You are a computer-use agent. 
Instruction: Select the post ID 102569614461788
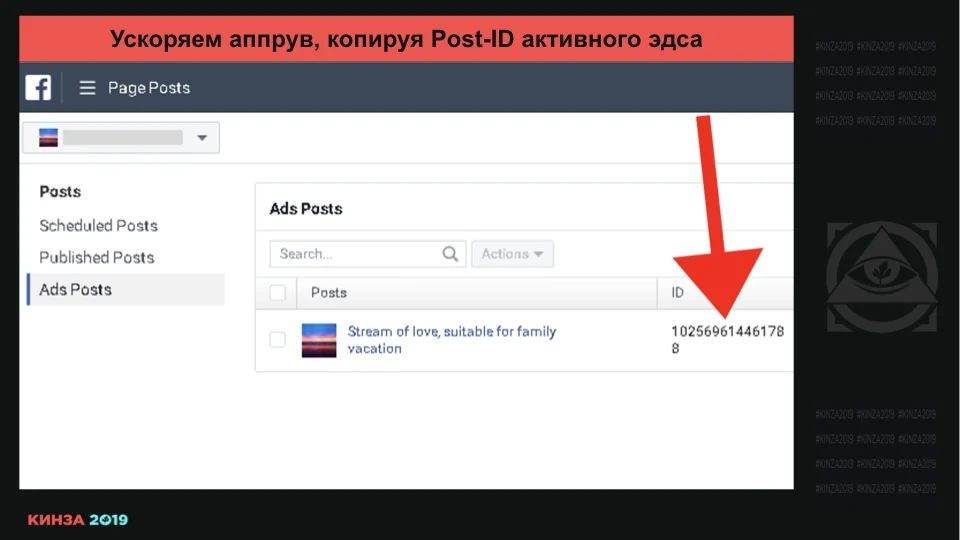[x=727, y=340]
